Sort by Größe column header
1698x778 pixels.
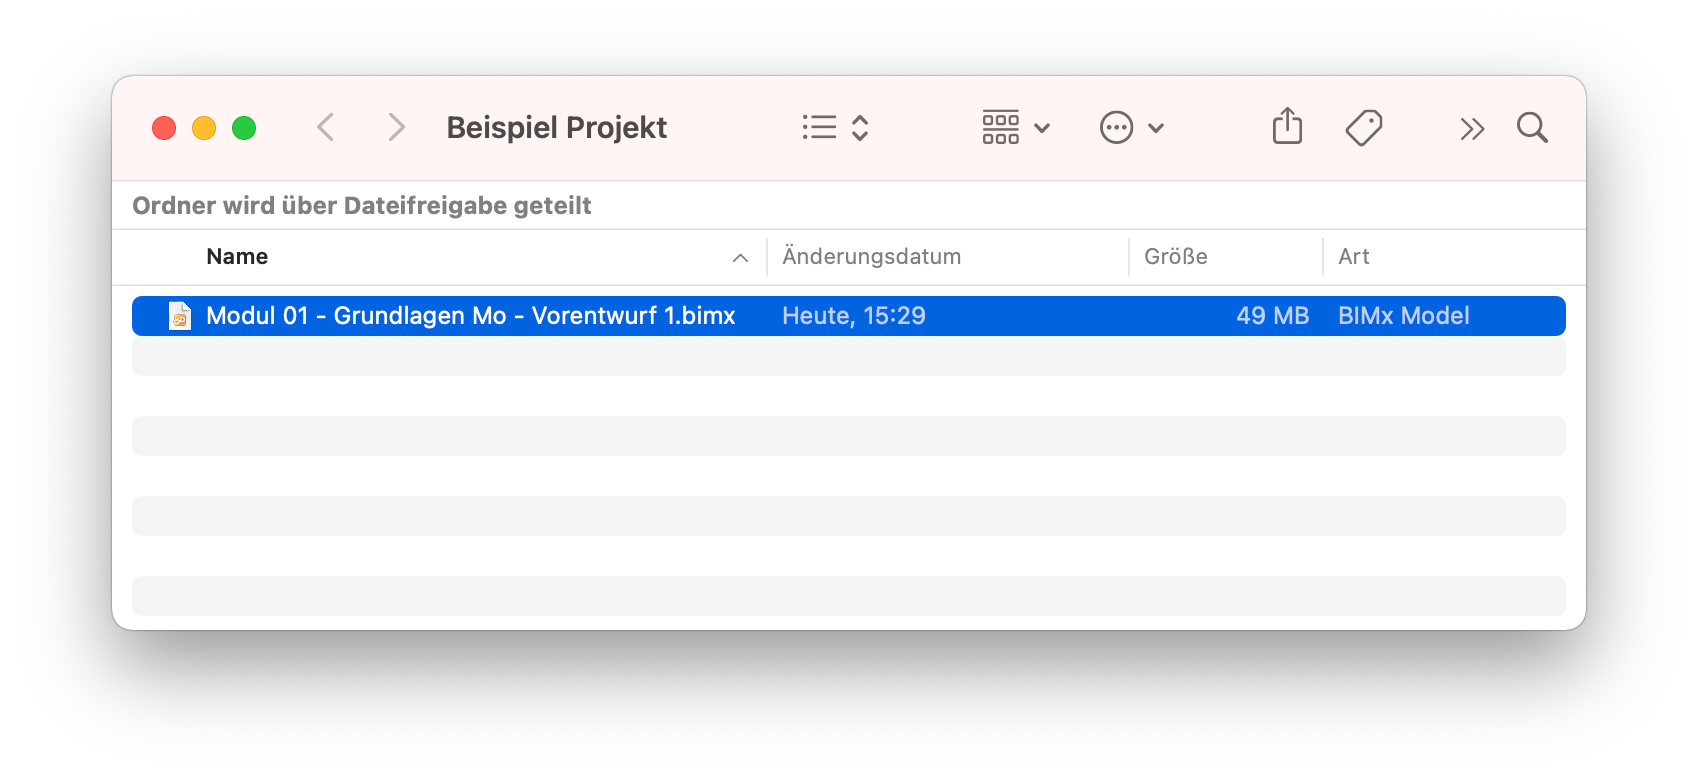click(1176, 257)
